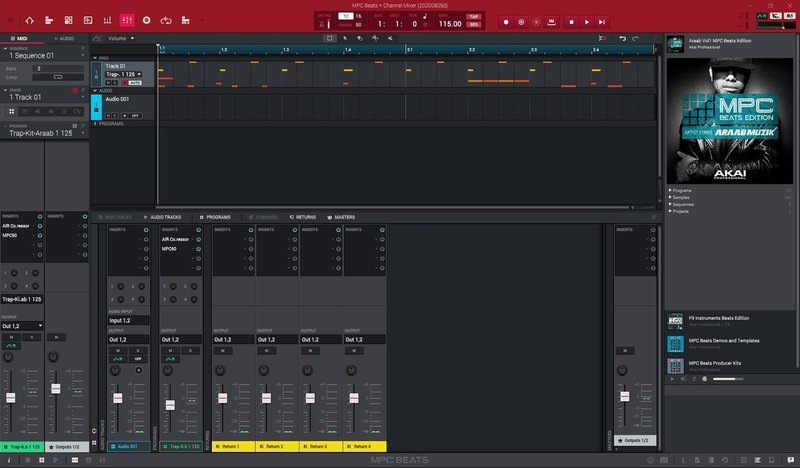Click the TAP tempo button
This screenshot has height=468, width=800.
[x=473, y=16]
